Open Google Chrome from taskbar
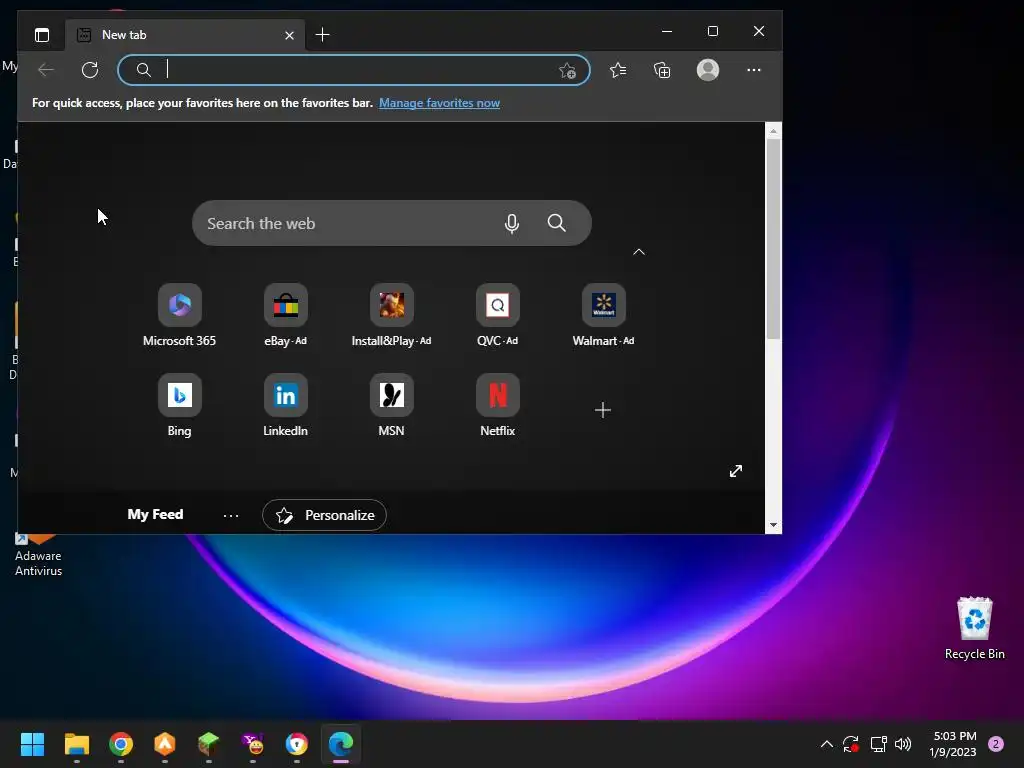This screenshot has height=768, width=1024. pyautogui.click(x=121, y=744)
